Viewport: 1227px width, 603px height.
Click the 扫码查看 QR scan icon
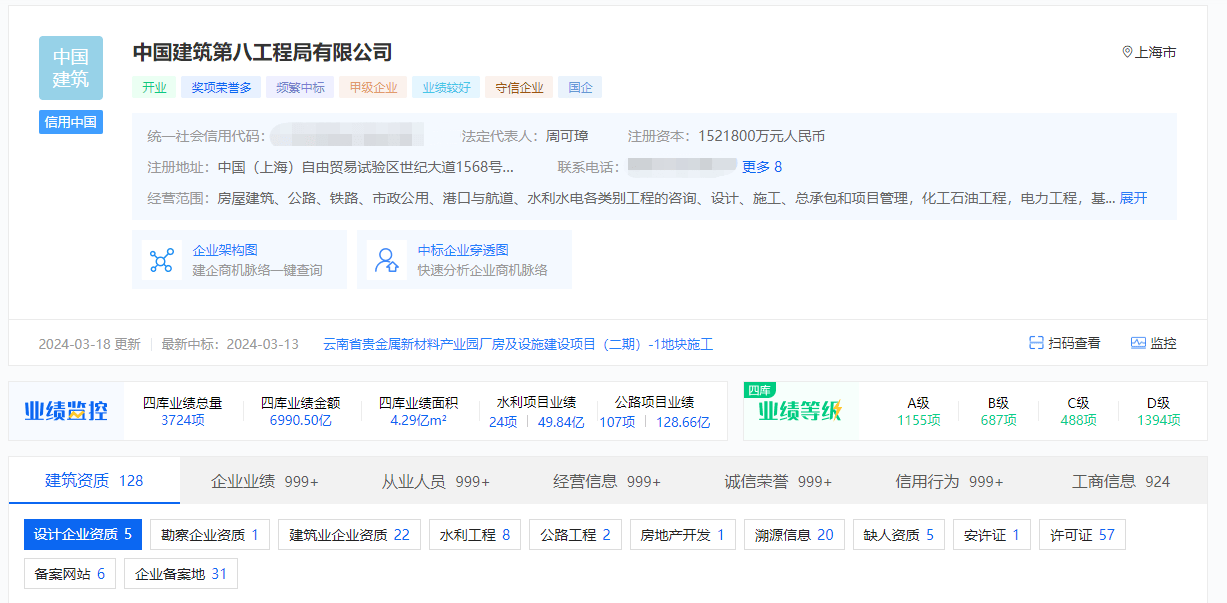[x=1036, y=343]
